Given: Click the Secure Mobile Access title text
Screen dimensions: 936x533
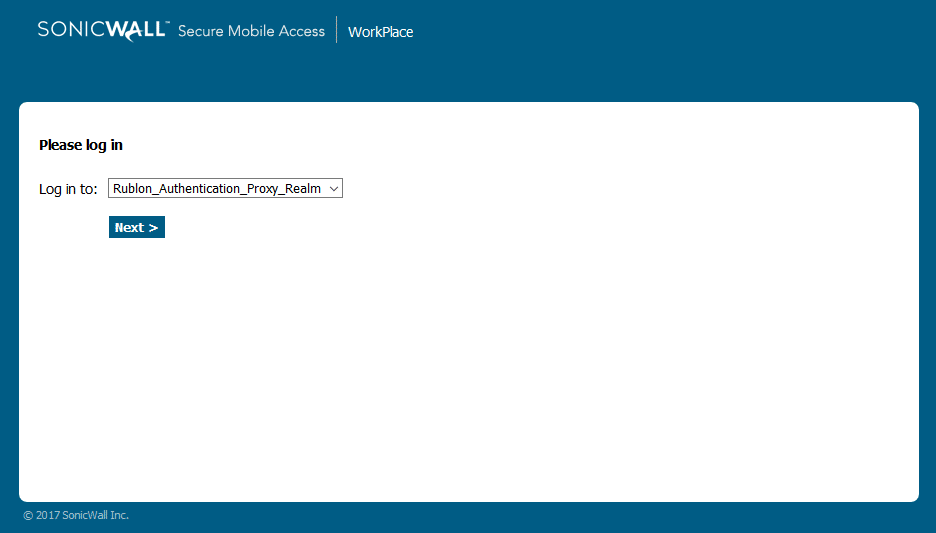Looking at the screenshot, I should coord(251,31).
